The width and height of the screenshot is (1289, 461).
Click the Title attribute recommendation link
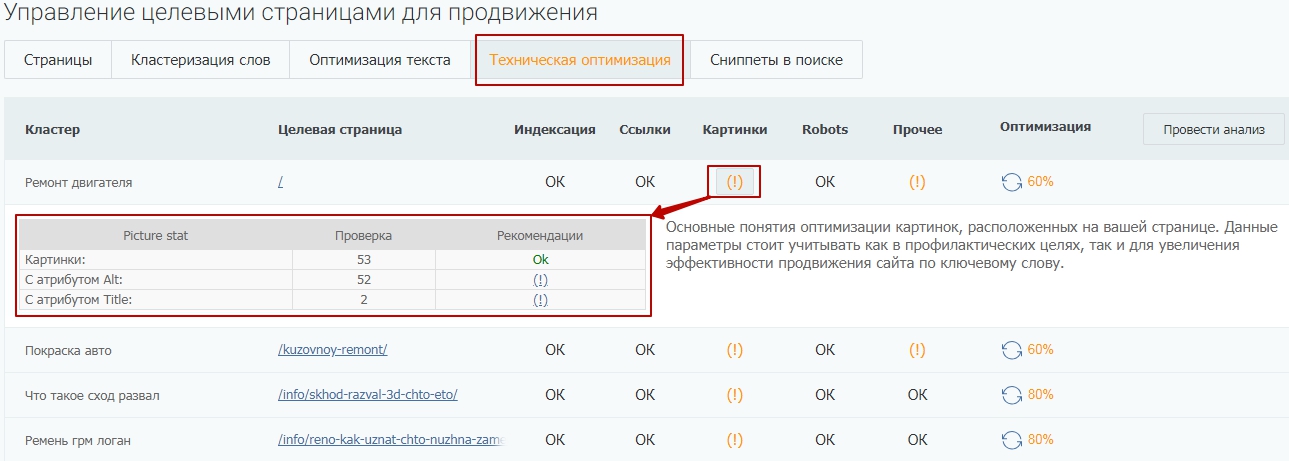[540, 300]
